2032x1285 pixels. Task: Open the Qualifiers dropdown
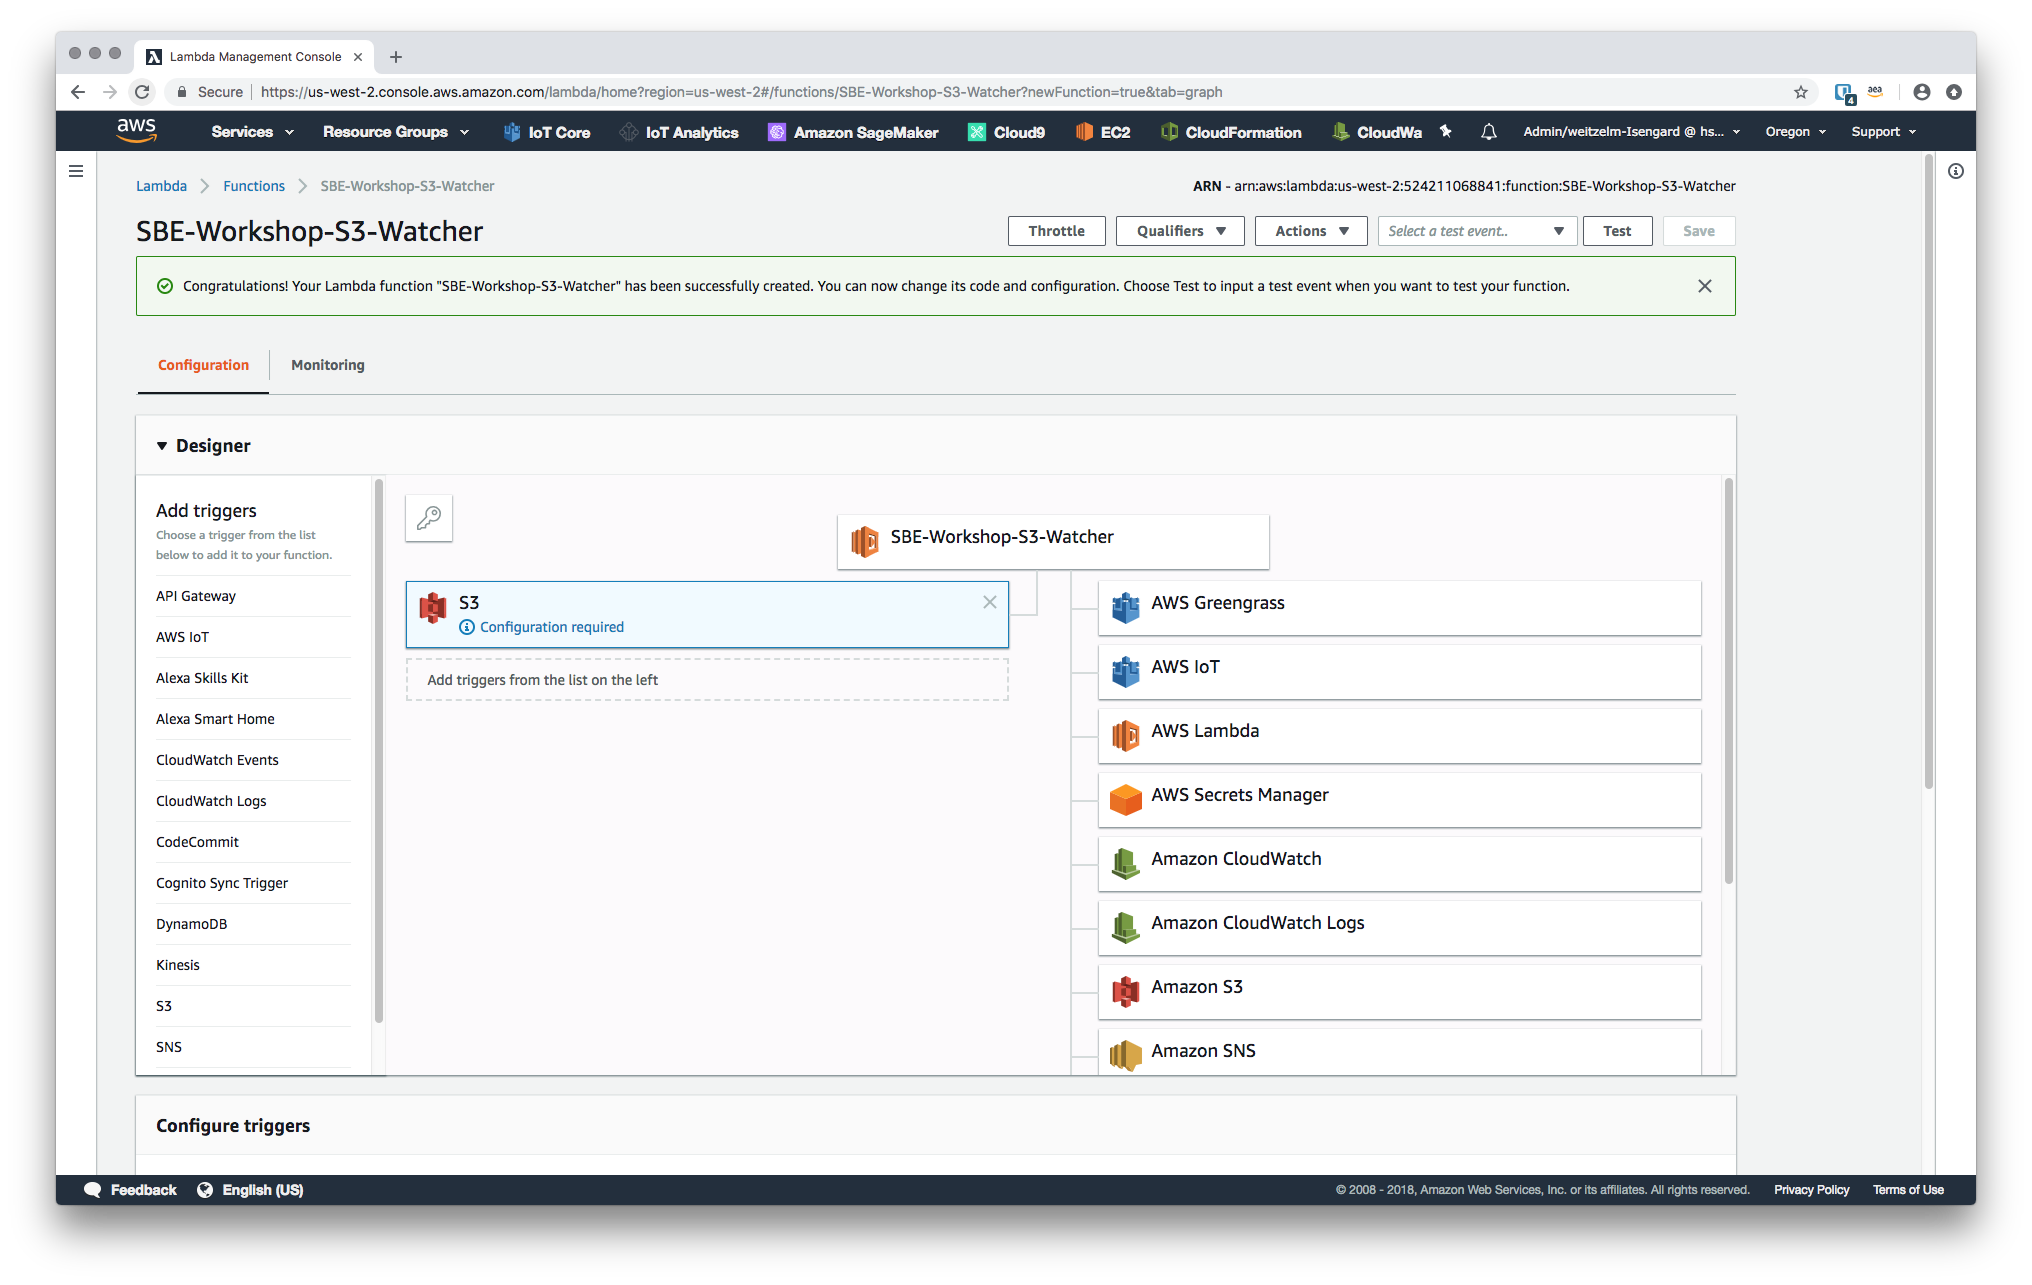1180,231
